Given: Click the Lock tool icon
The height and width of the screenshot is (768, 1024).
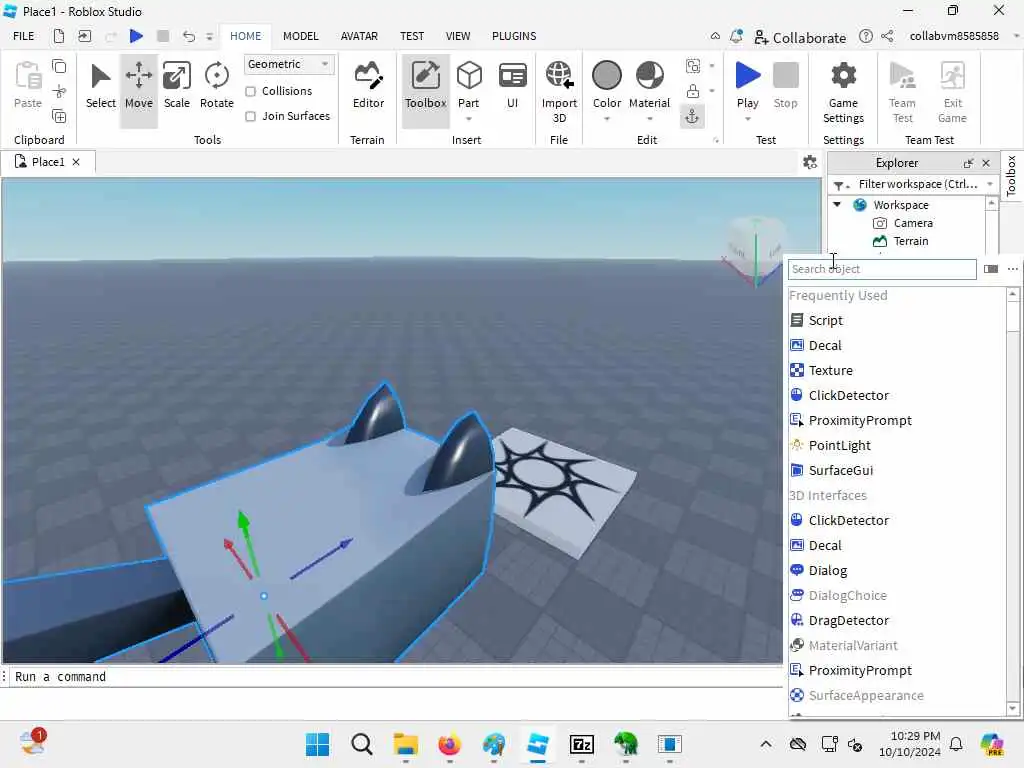Looking at the screenshot, I should [693, 91].
